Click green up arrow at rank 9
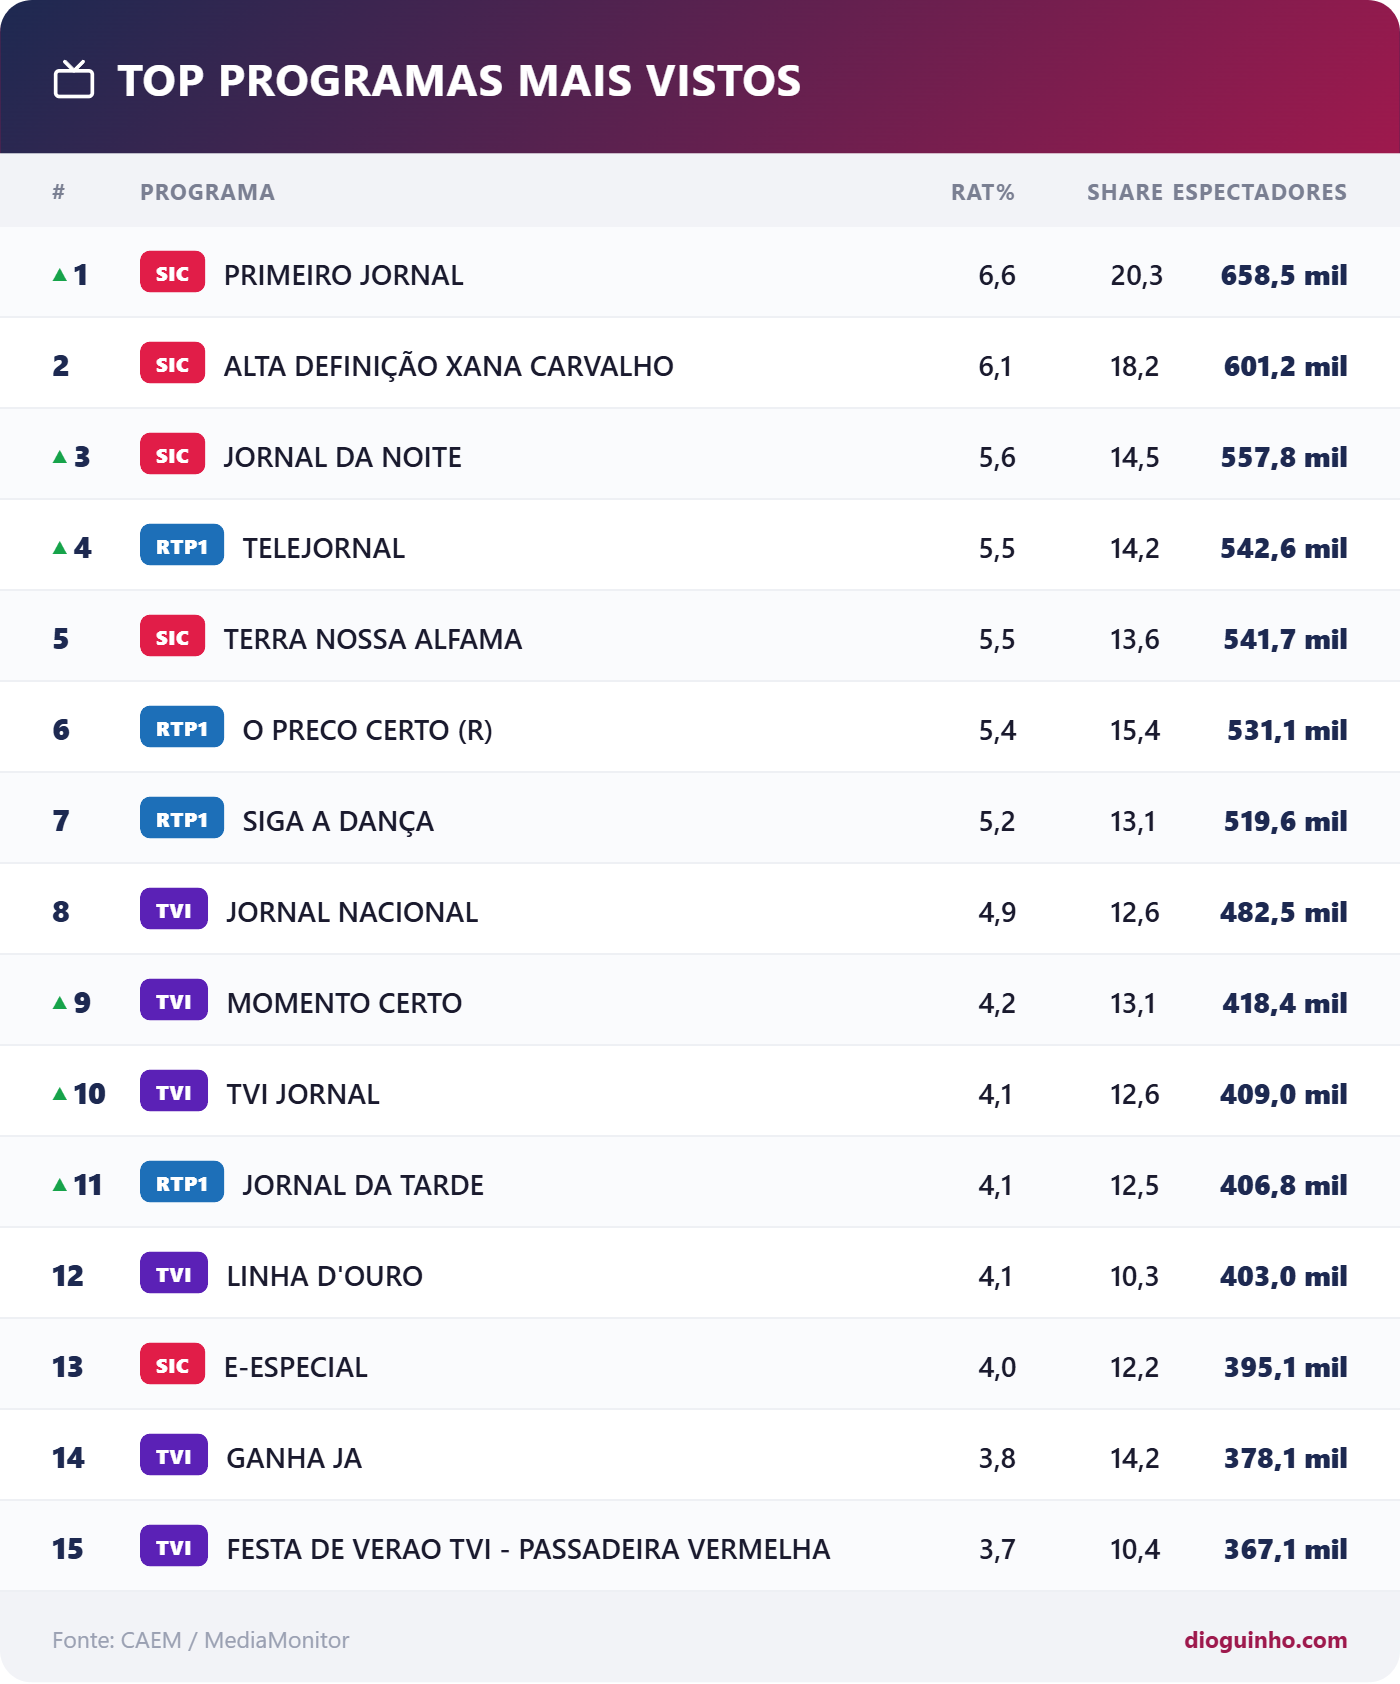Image resolution: width=1400 pixels, height=1684 pixels. pyautogui.click(x=60, y=1002)
